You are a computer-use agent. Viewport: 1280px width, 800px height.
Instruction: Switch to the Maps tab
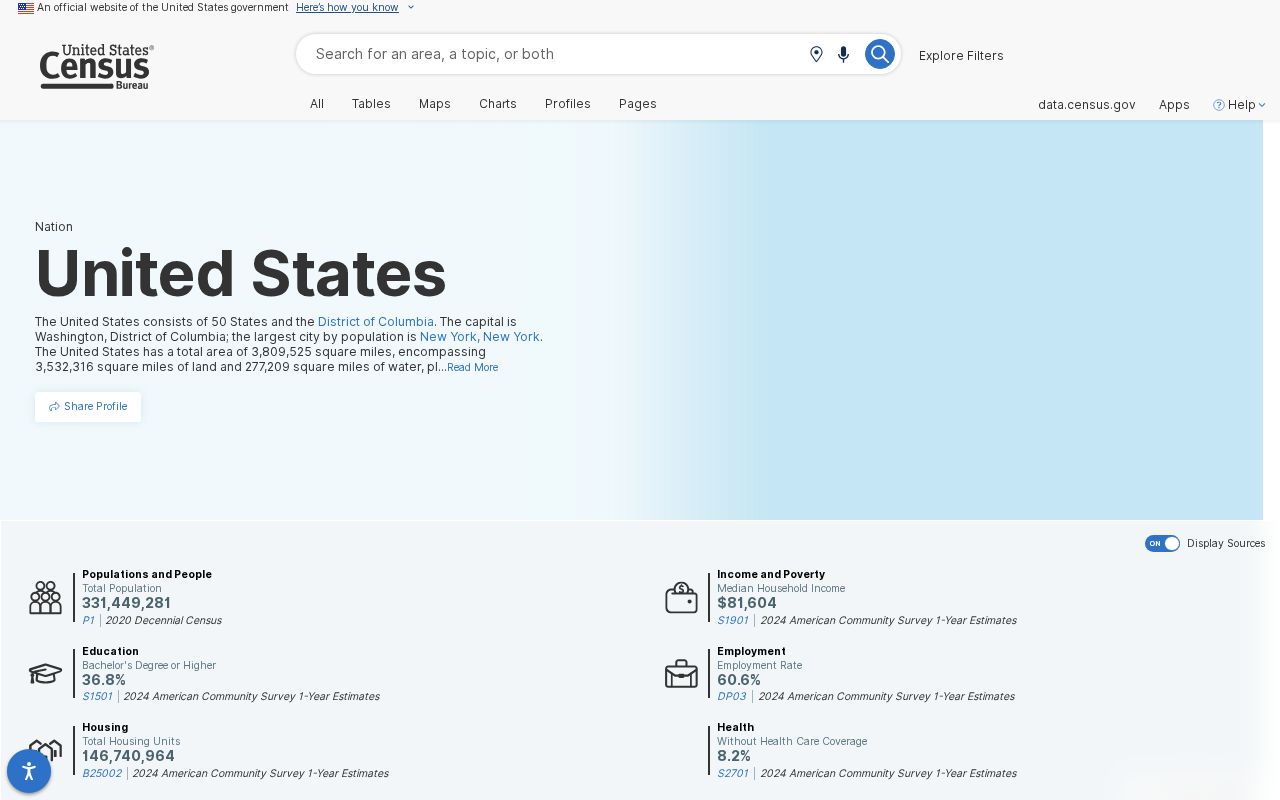point(435,104)
